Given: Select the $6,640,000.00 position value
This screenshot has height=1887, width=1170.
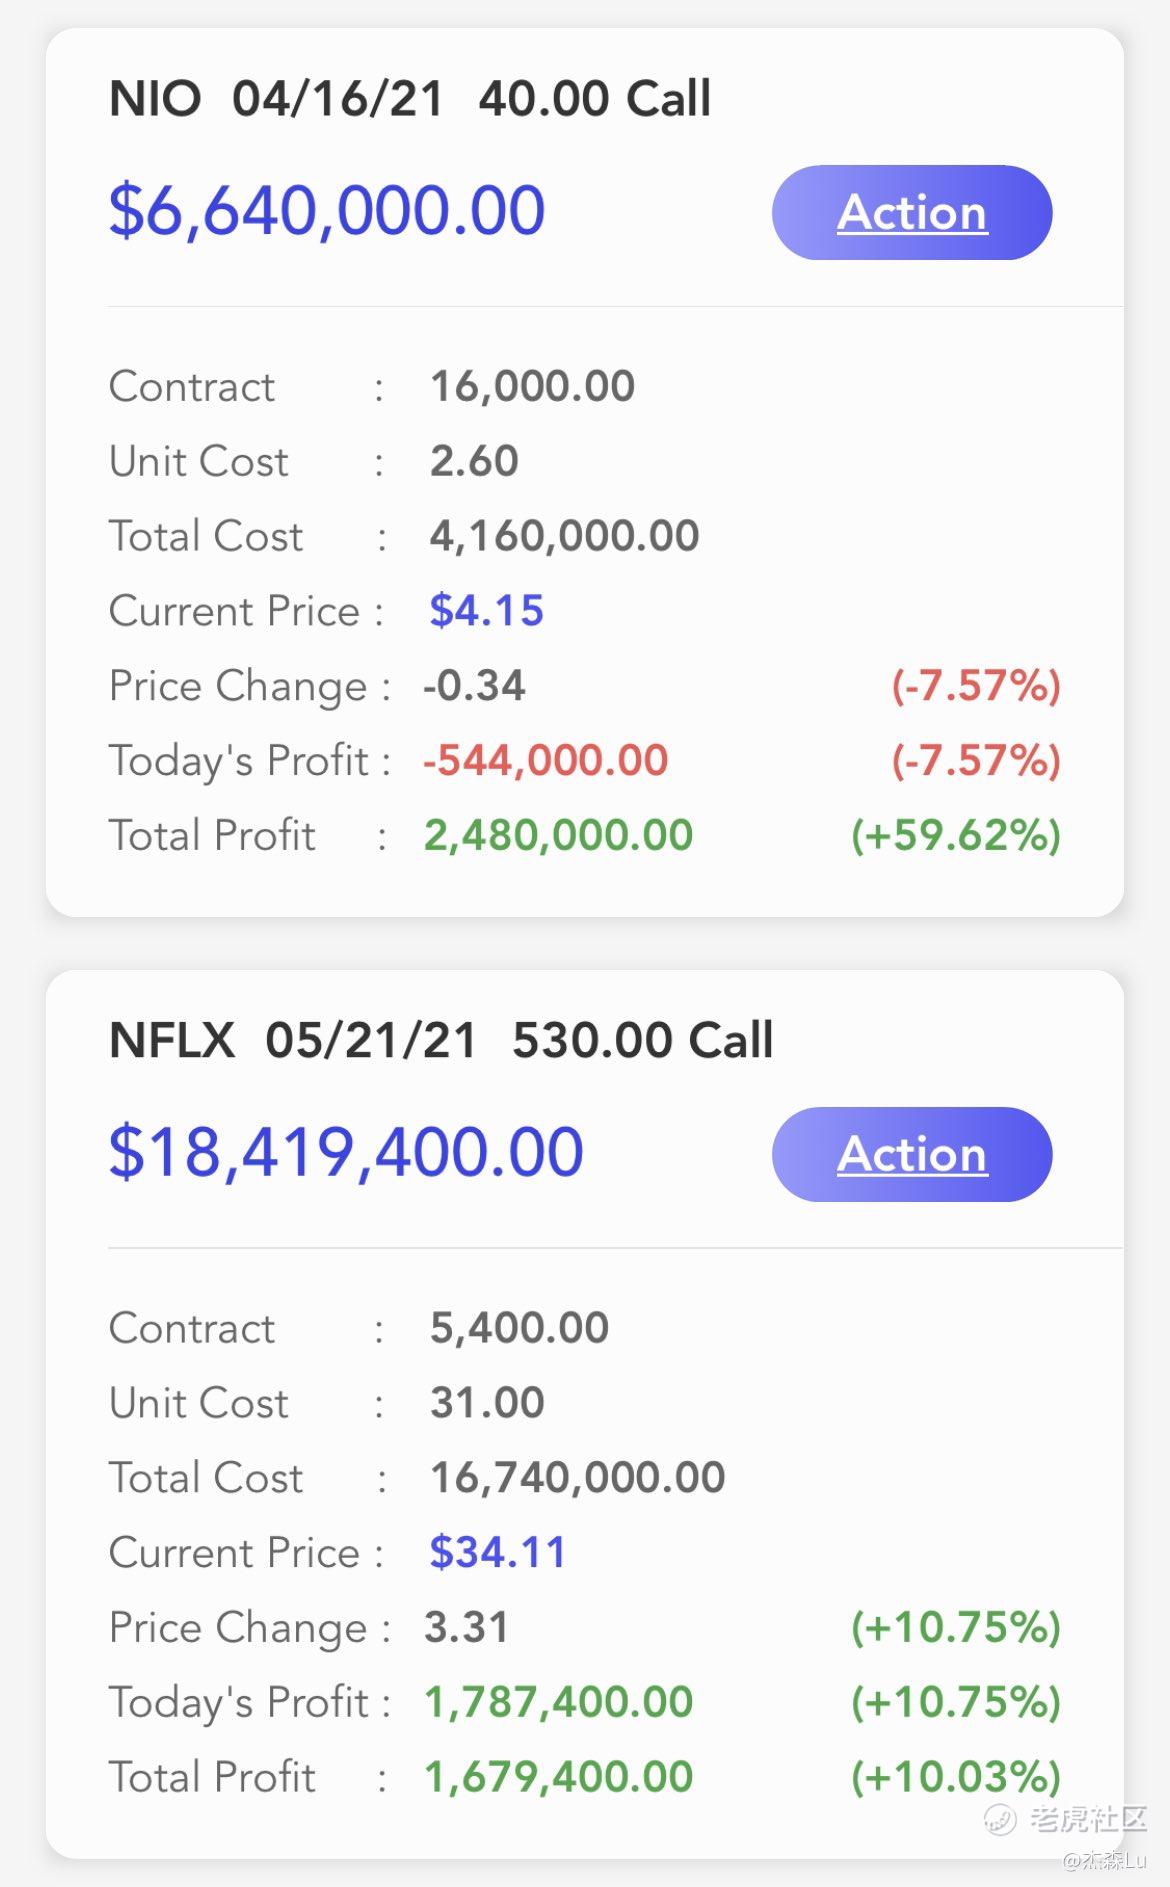Looking at the screenshot, I should (x=327, y=211).
